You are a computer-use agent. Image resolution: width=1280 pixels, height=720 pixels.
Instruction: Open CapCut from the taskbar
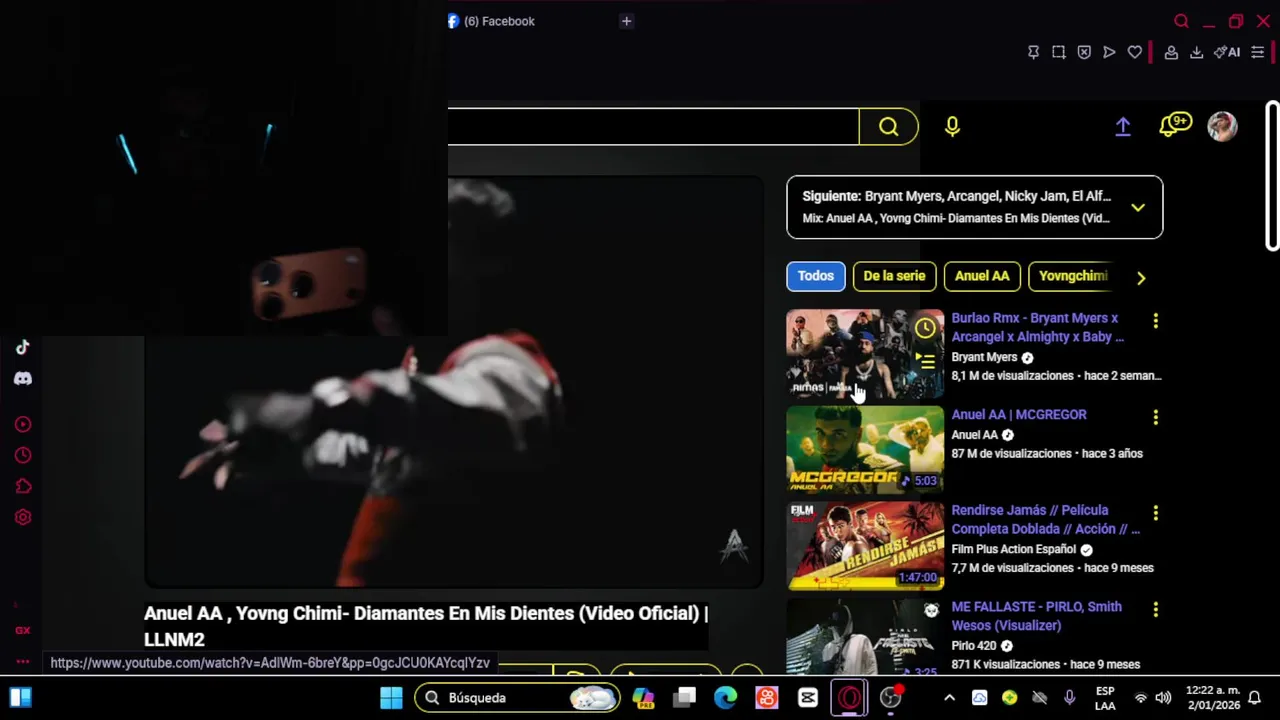[x=808, y=698]
